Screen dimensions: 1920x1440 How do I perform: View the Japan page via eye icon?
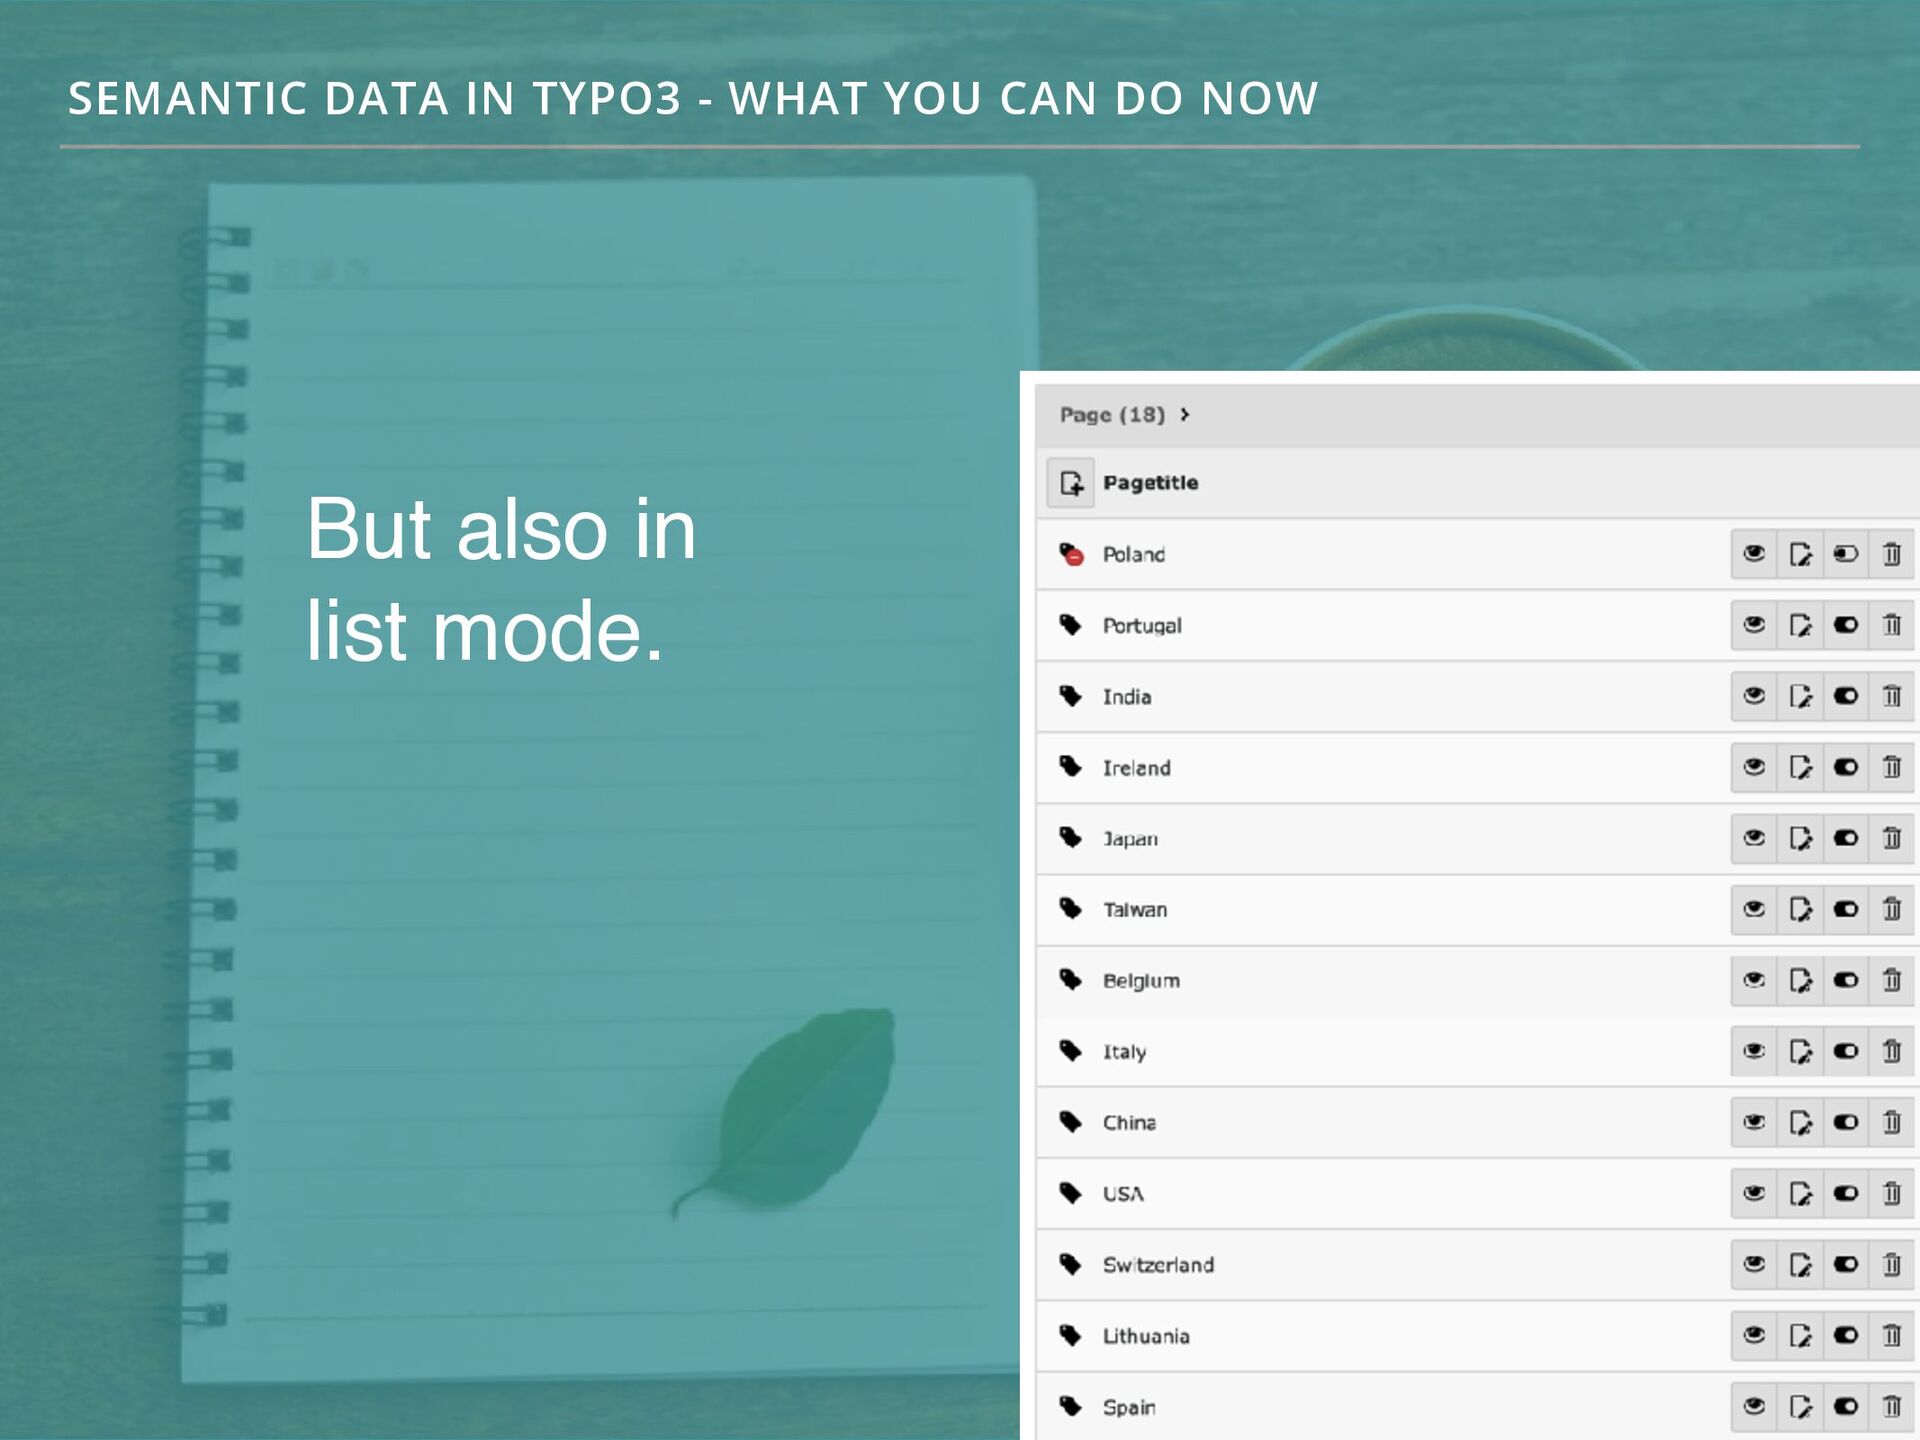1754,838
